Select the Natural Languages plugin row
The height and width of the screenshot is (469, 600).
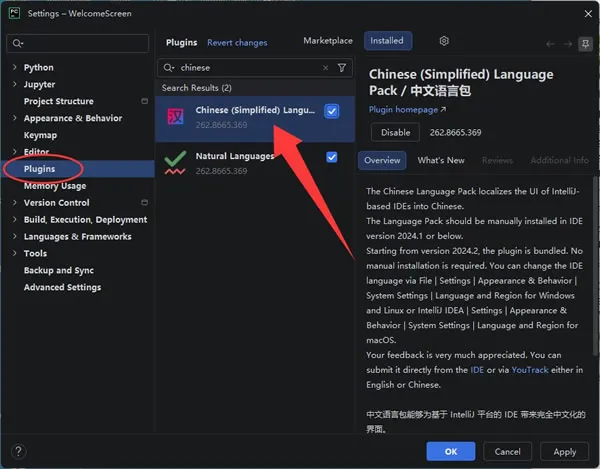(255, 163)
